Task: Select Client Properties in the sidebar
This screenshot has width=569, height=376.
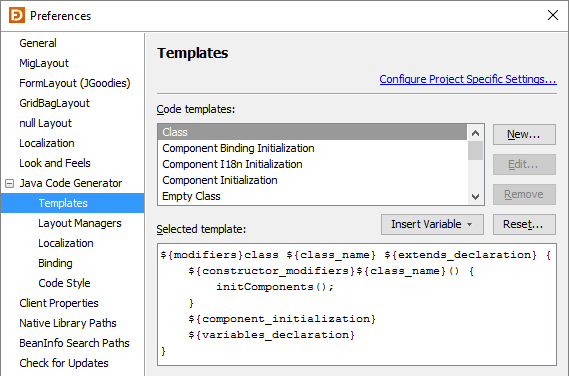Action: click(x=59, y=303)
